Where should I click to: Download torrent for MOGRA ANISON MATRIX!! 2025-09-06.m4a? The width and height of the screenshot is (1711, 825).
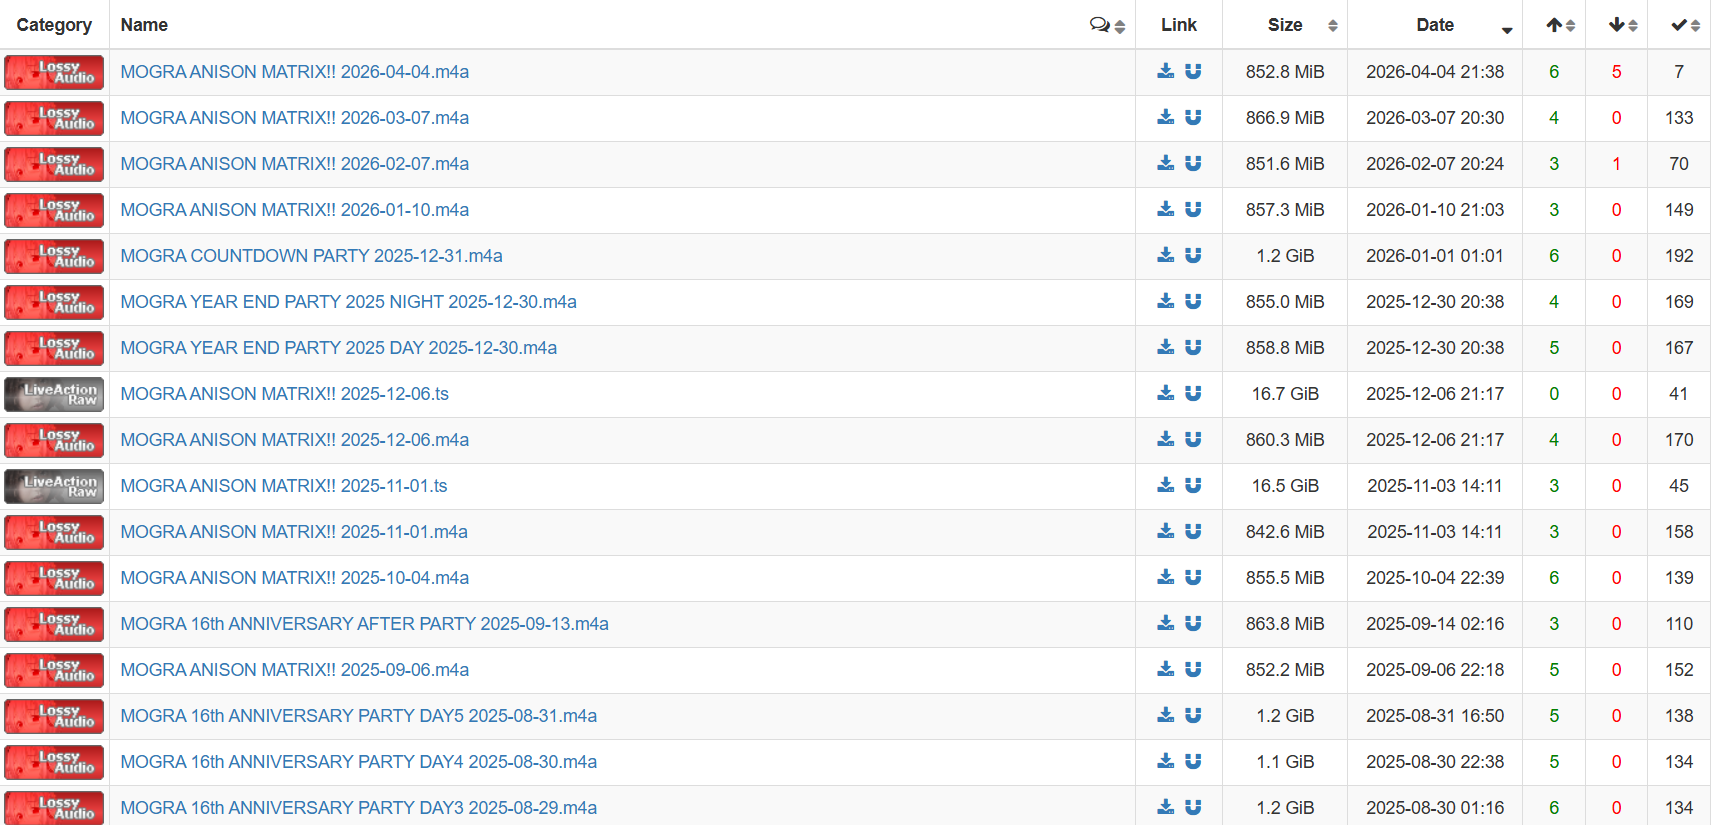(x=1165, y=669)
